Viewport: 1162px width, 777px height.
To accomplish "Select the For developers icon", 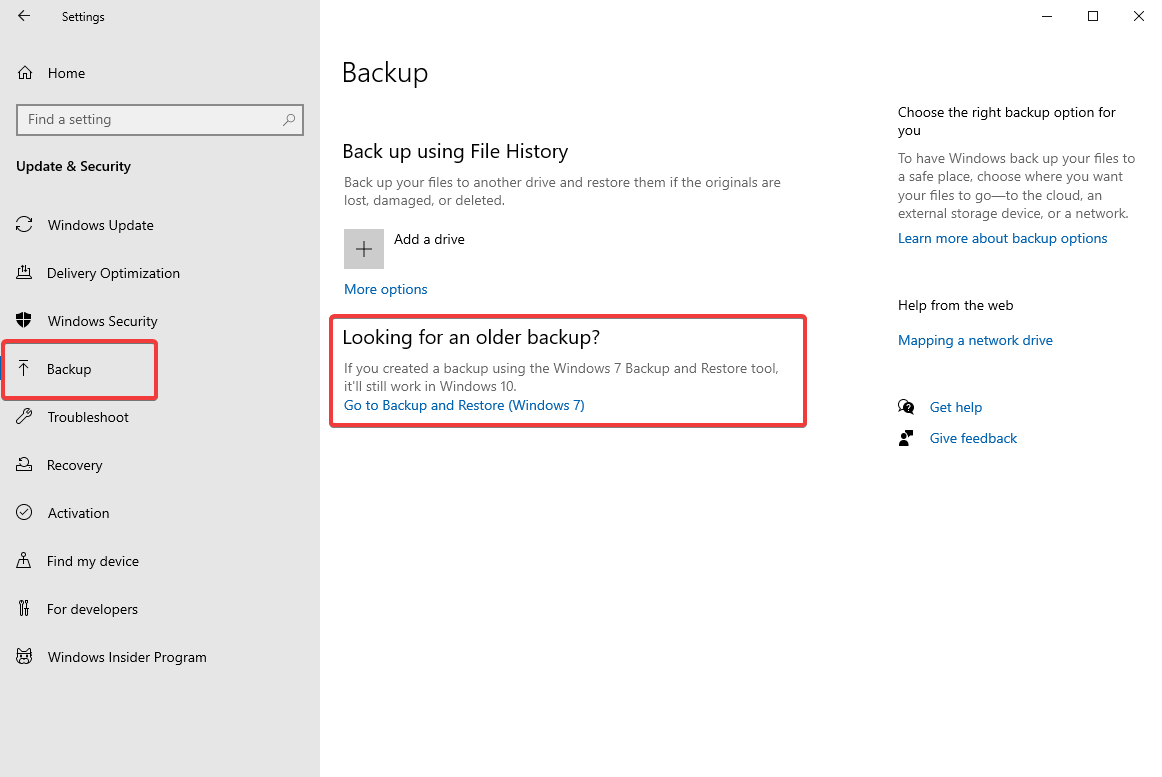I will point(24,609).
